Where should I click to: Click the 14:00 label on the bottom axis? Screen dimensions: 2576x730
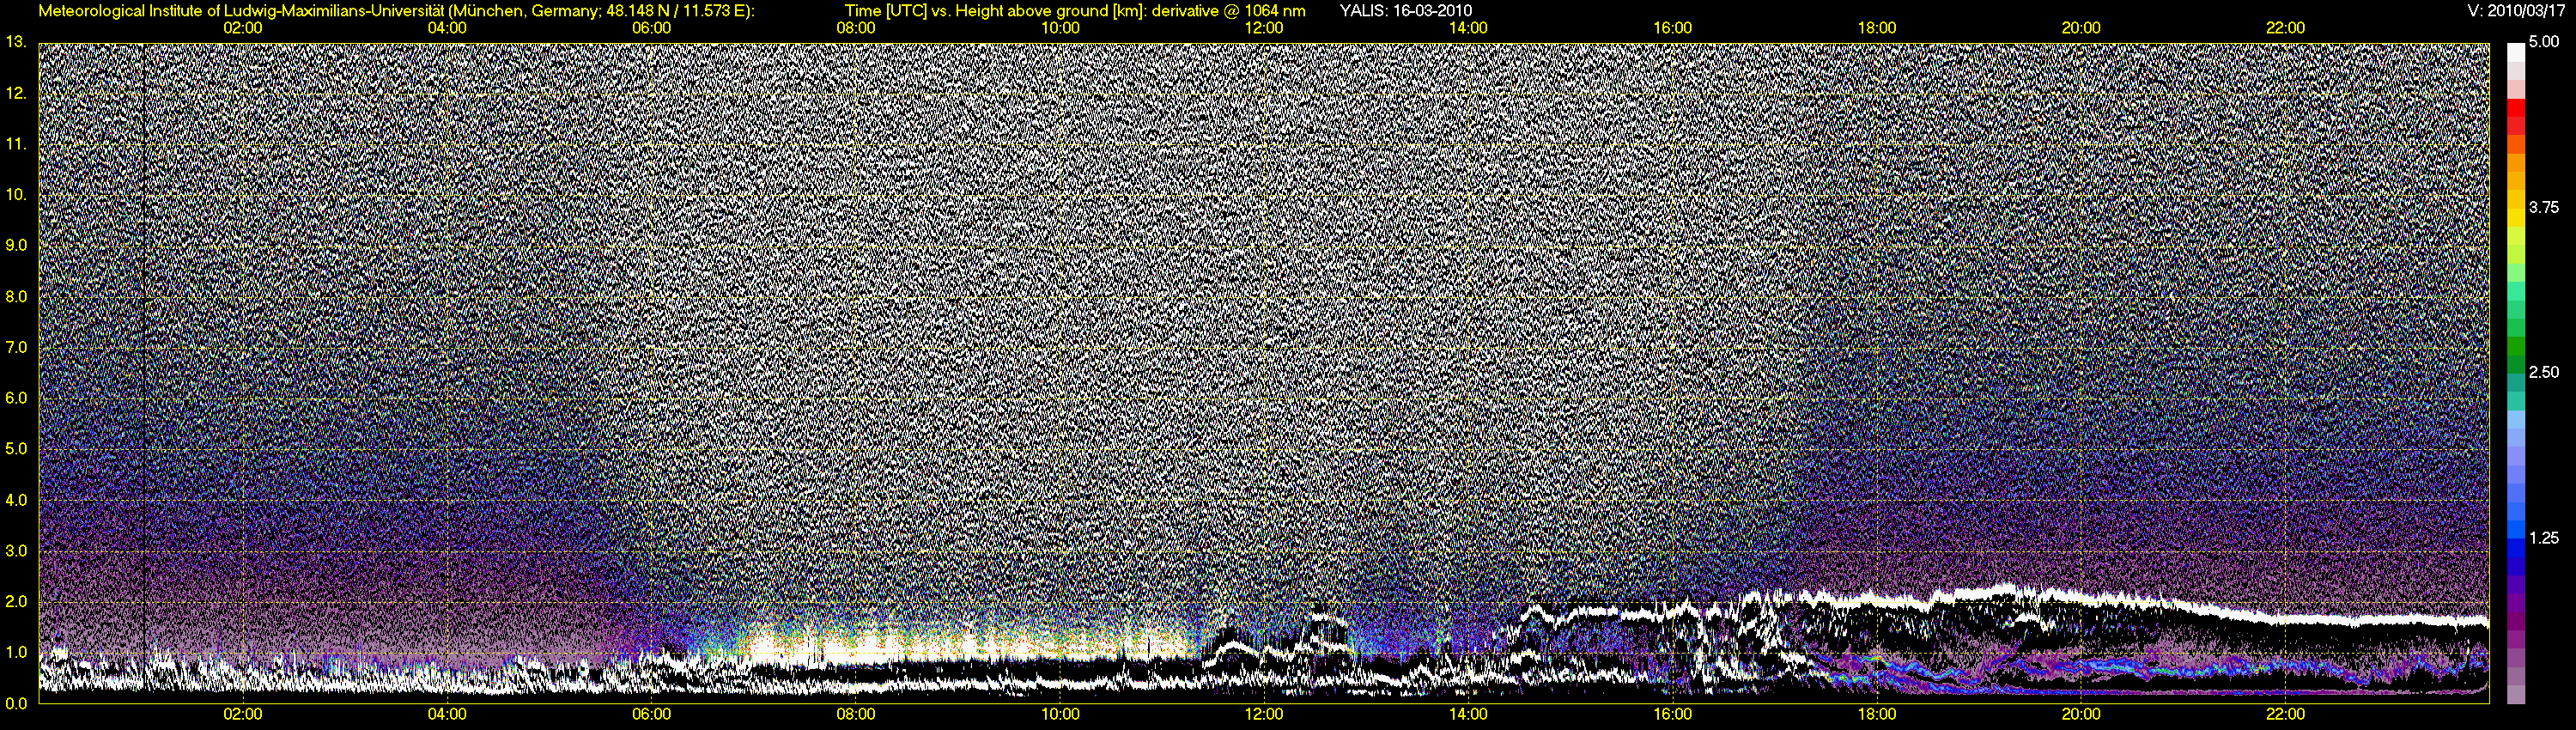[x=1468, y=714]
